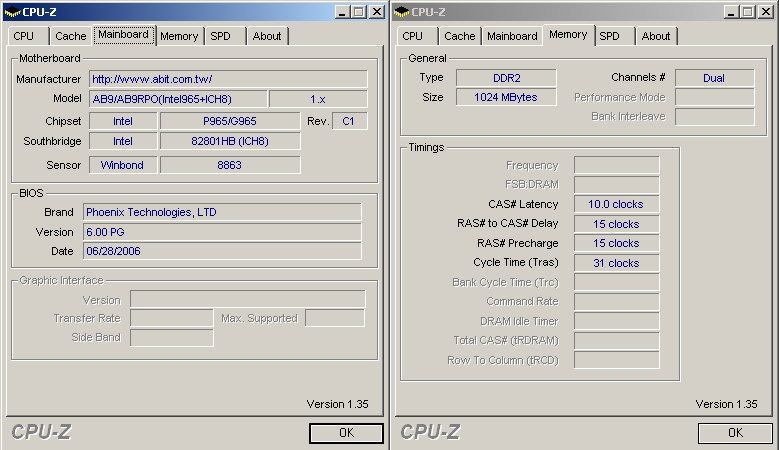The height and width of the screenshot is (450, 779).
Task: Click RAS# to CAS# Delay value field
Action: [x=617, y=224]
